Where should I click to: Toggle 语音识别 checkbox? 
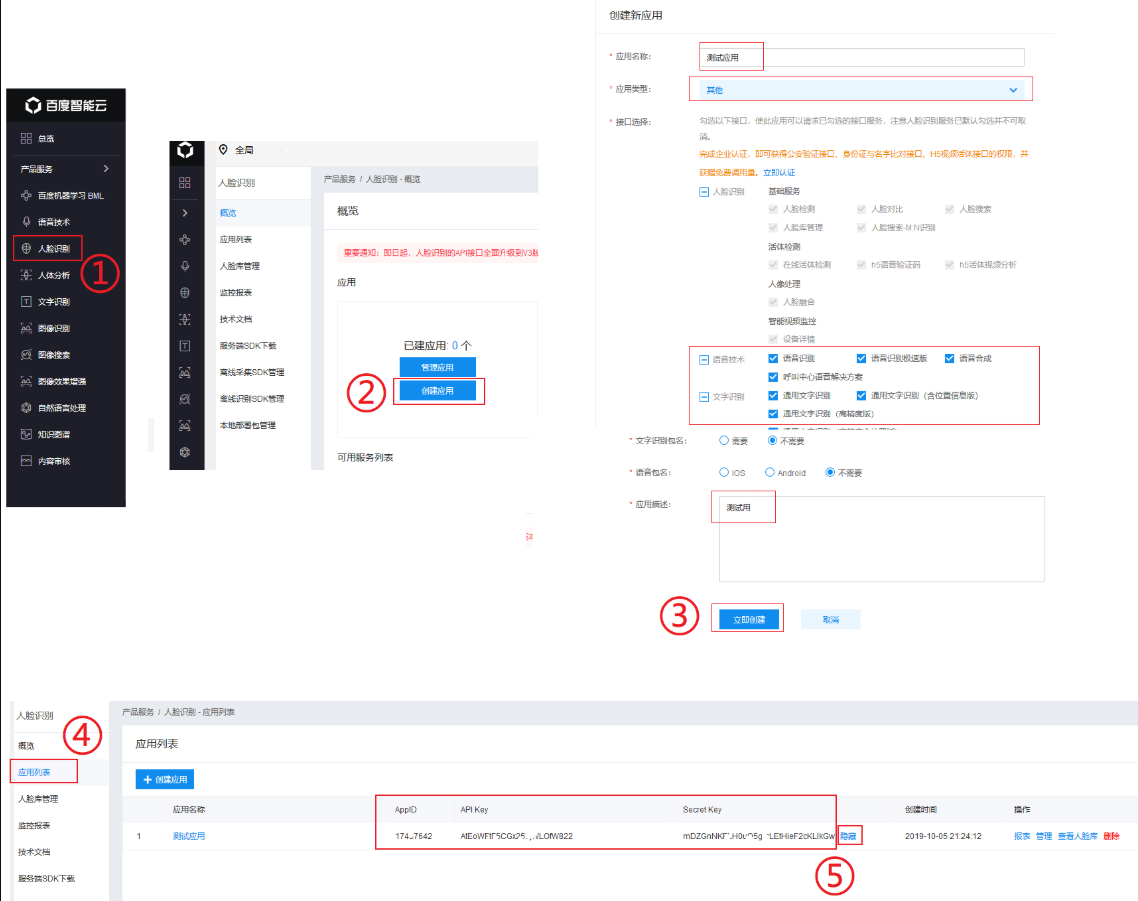pos(773,358)
